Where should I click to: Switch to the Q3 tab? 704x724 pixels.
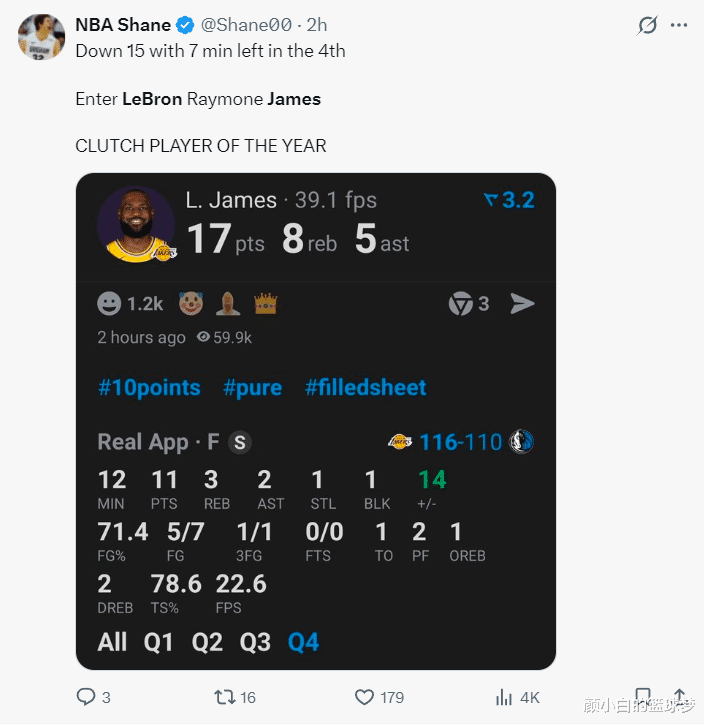coord(255,642)
